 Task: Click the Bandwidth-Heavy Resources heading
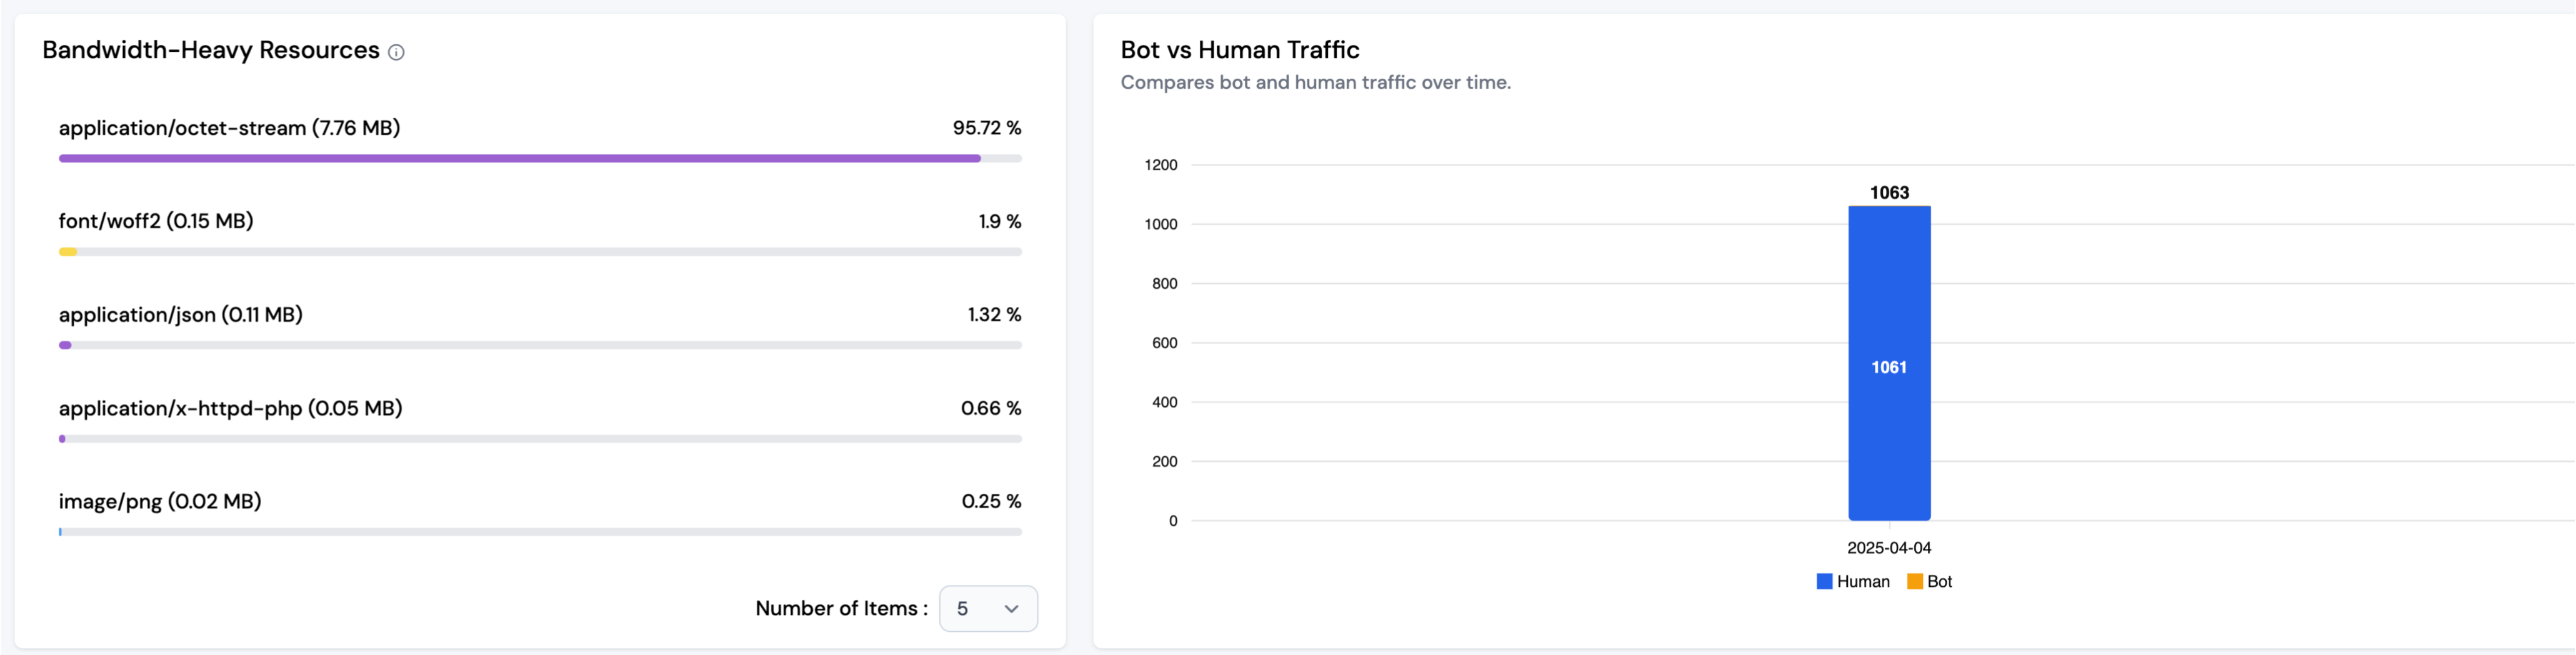(x=211, y=50)
